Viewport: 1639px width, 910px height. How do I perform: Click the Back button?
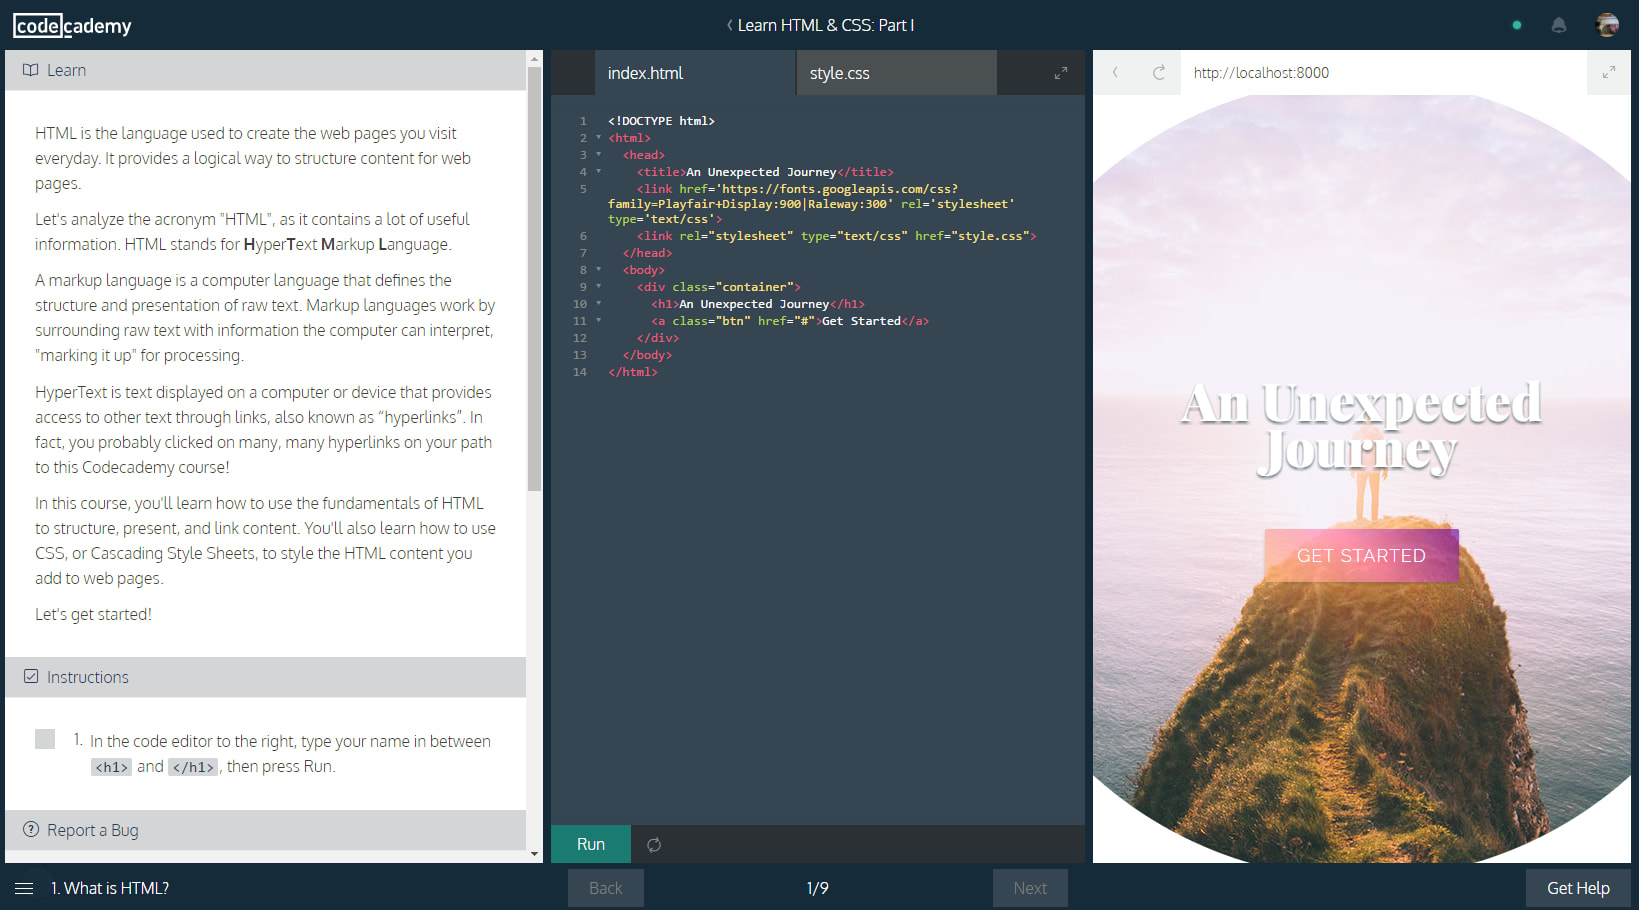tap(606, 888)
